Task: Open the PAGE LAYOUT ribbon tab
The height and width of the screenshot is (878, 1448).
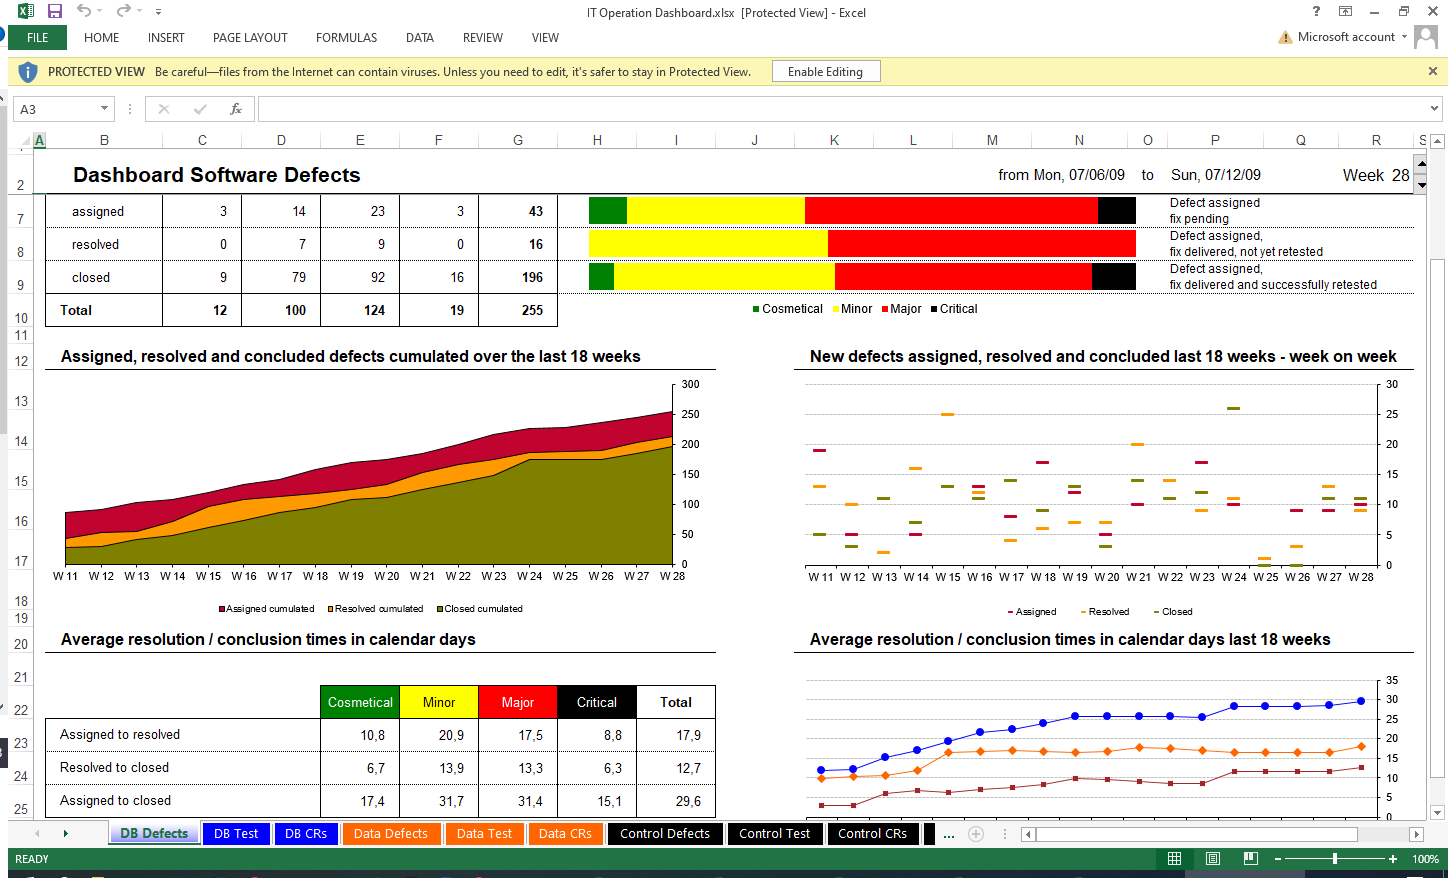Action: (x=250, y=38)
